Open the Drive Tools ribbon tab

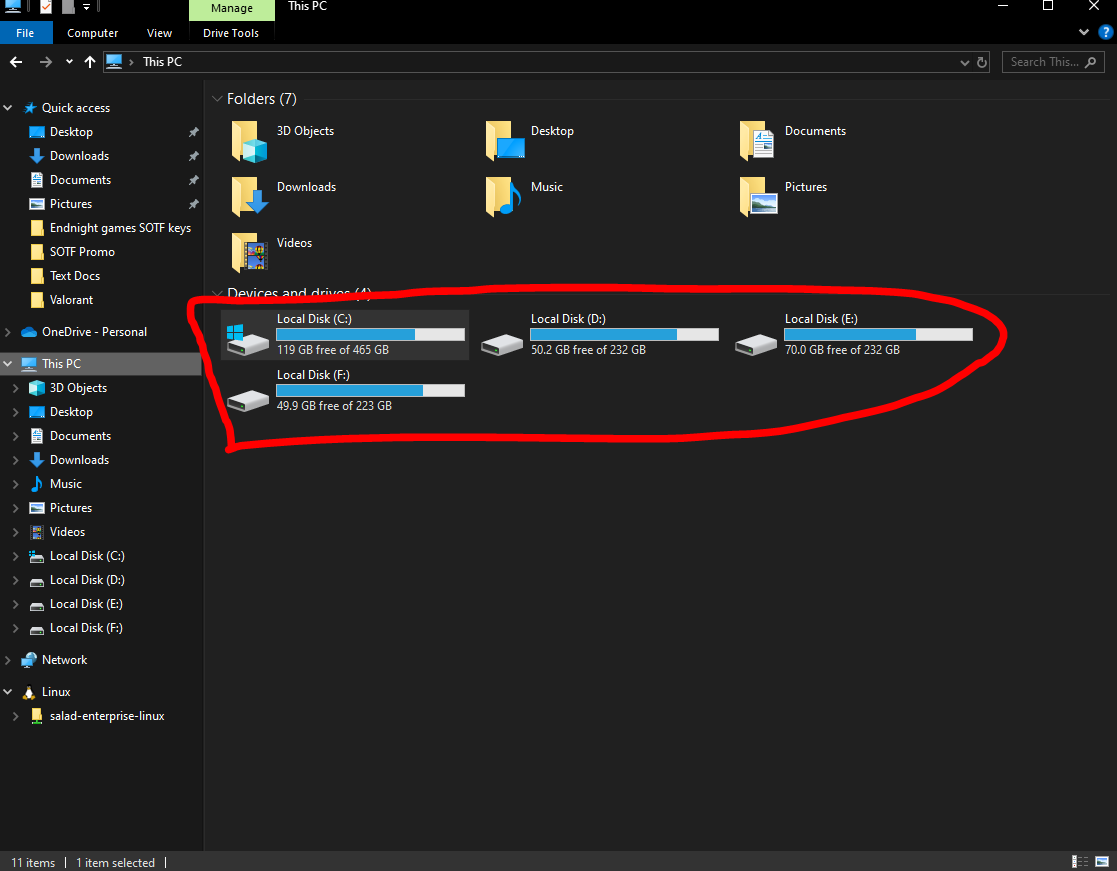click(231, 33)
